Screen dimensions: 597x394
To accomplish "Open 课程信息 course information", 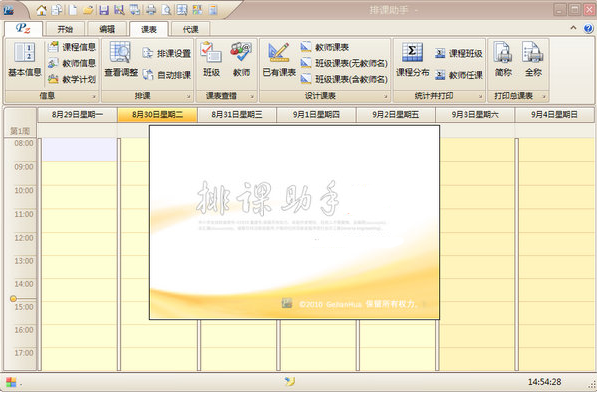I will click(x=72, y=47).
